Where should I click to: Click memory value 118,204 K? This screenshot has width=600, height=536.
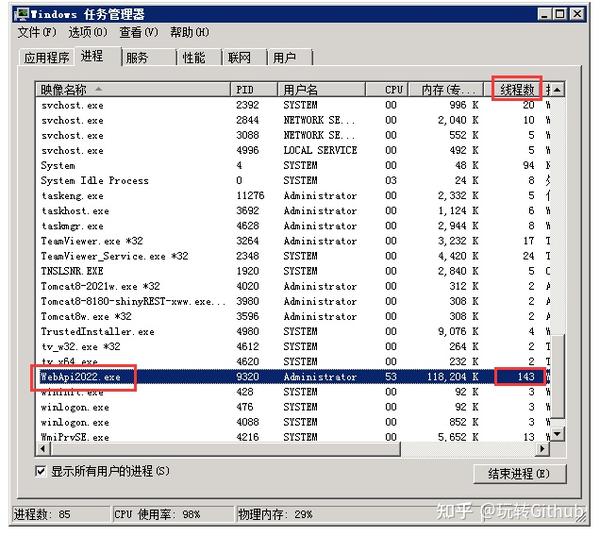pyautogui.click(x=452, y=376)
